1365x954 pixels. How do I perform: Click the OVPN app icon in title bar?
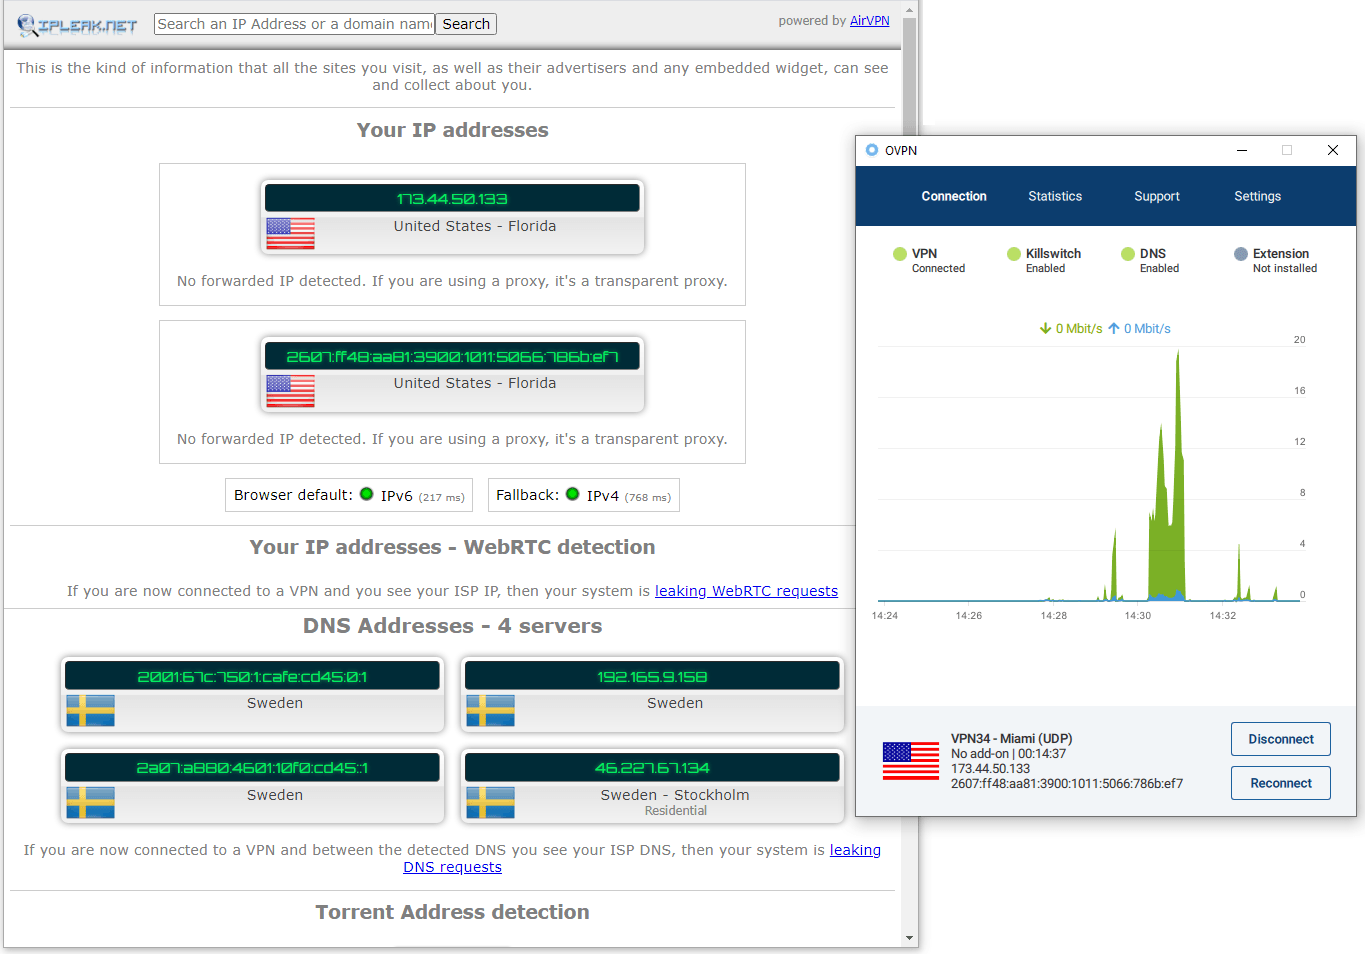click(871, 150)
